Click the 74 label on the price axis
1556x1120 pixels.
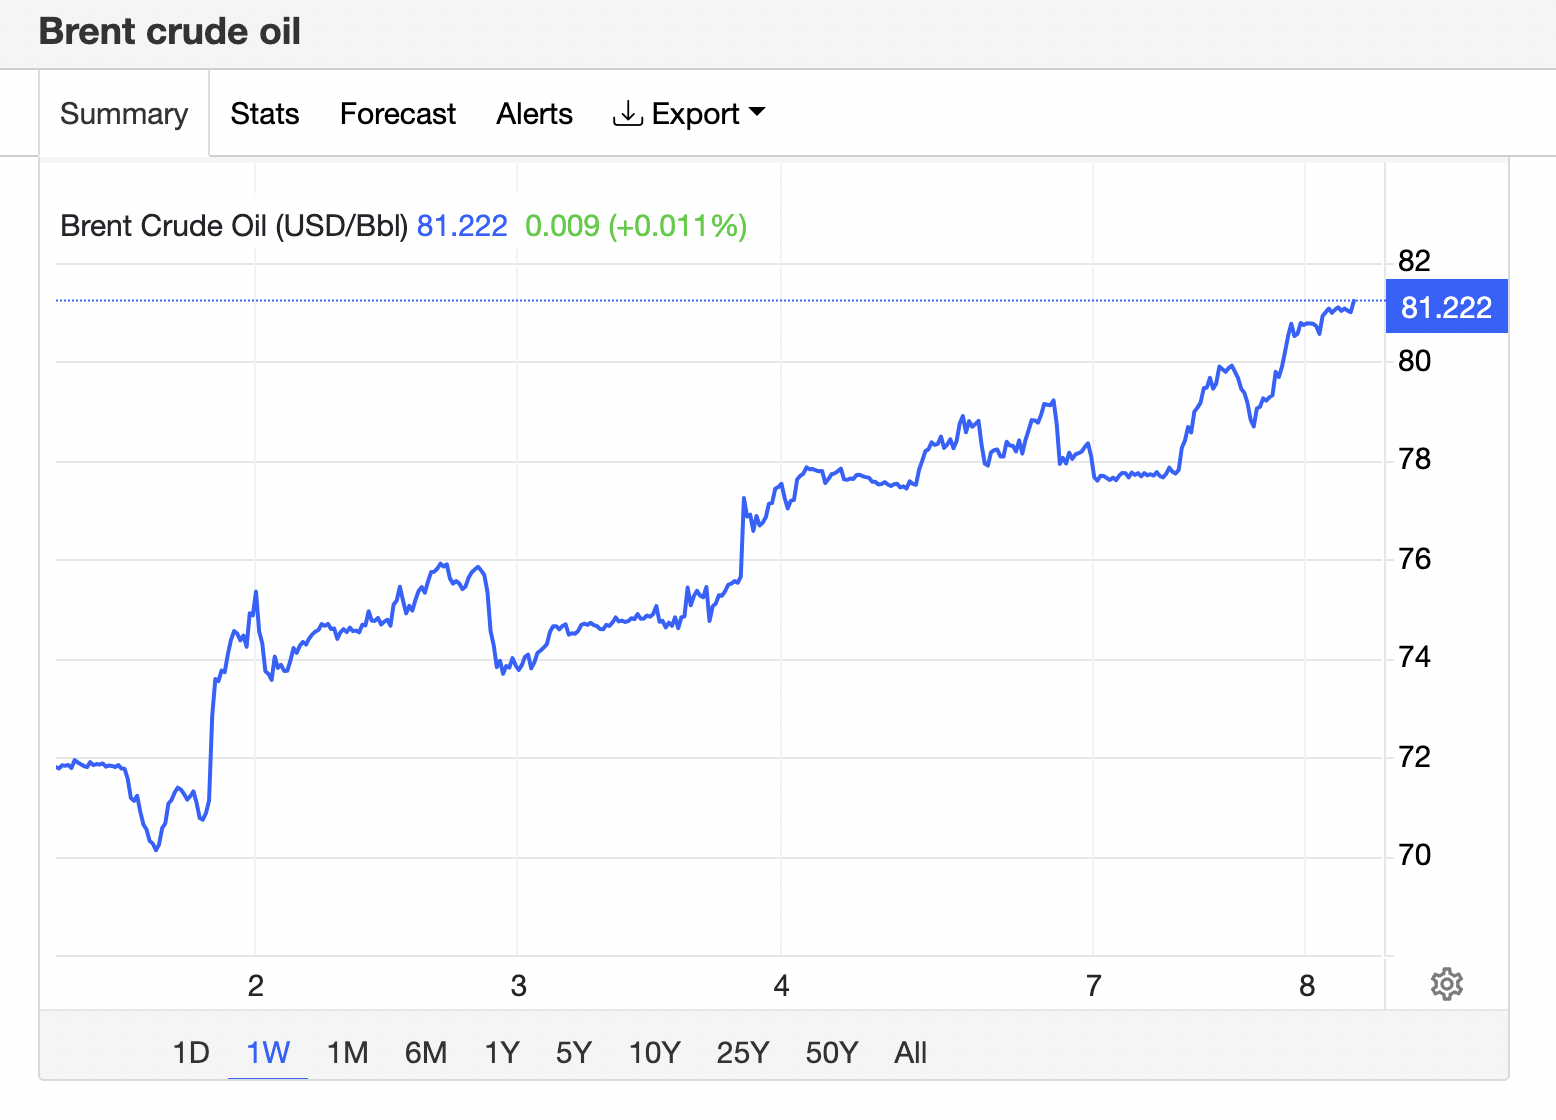[1414, 657]
